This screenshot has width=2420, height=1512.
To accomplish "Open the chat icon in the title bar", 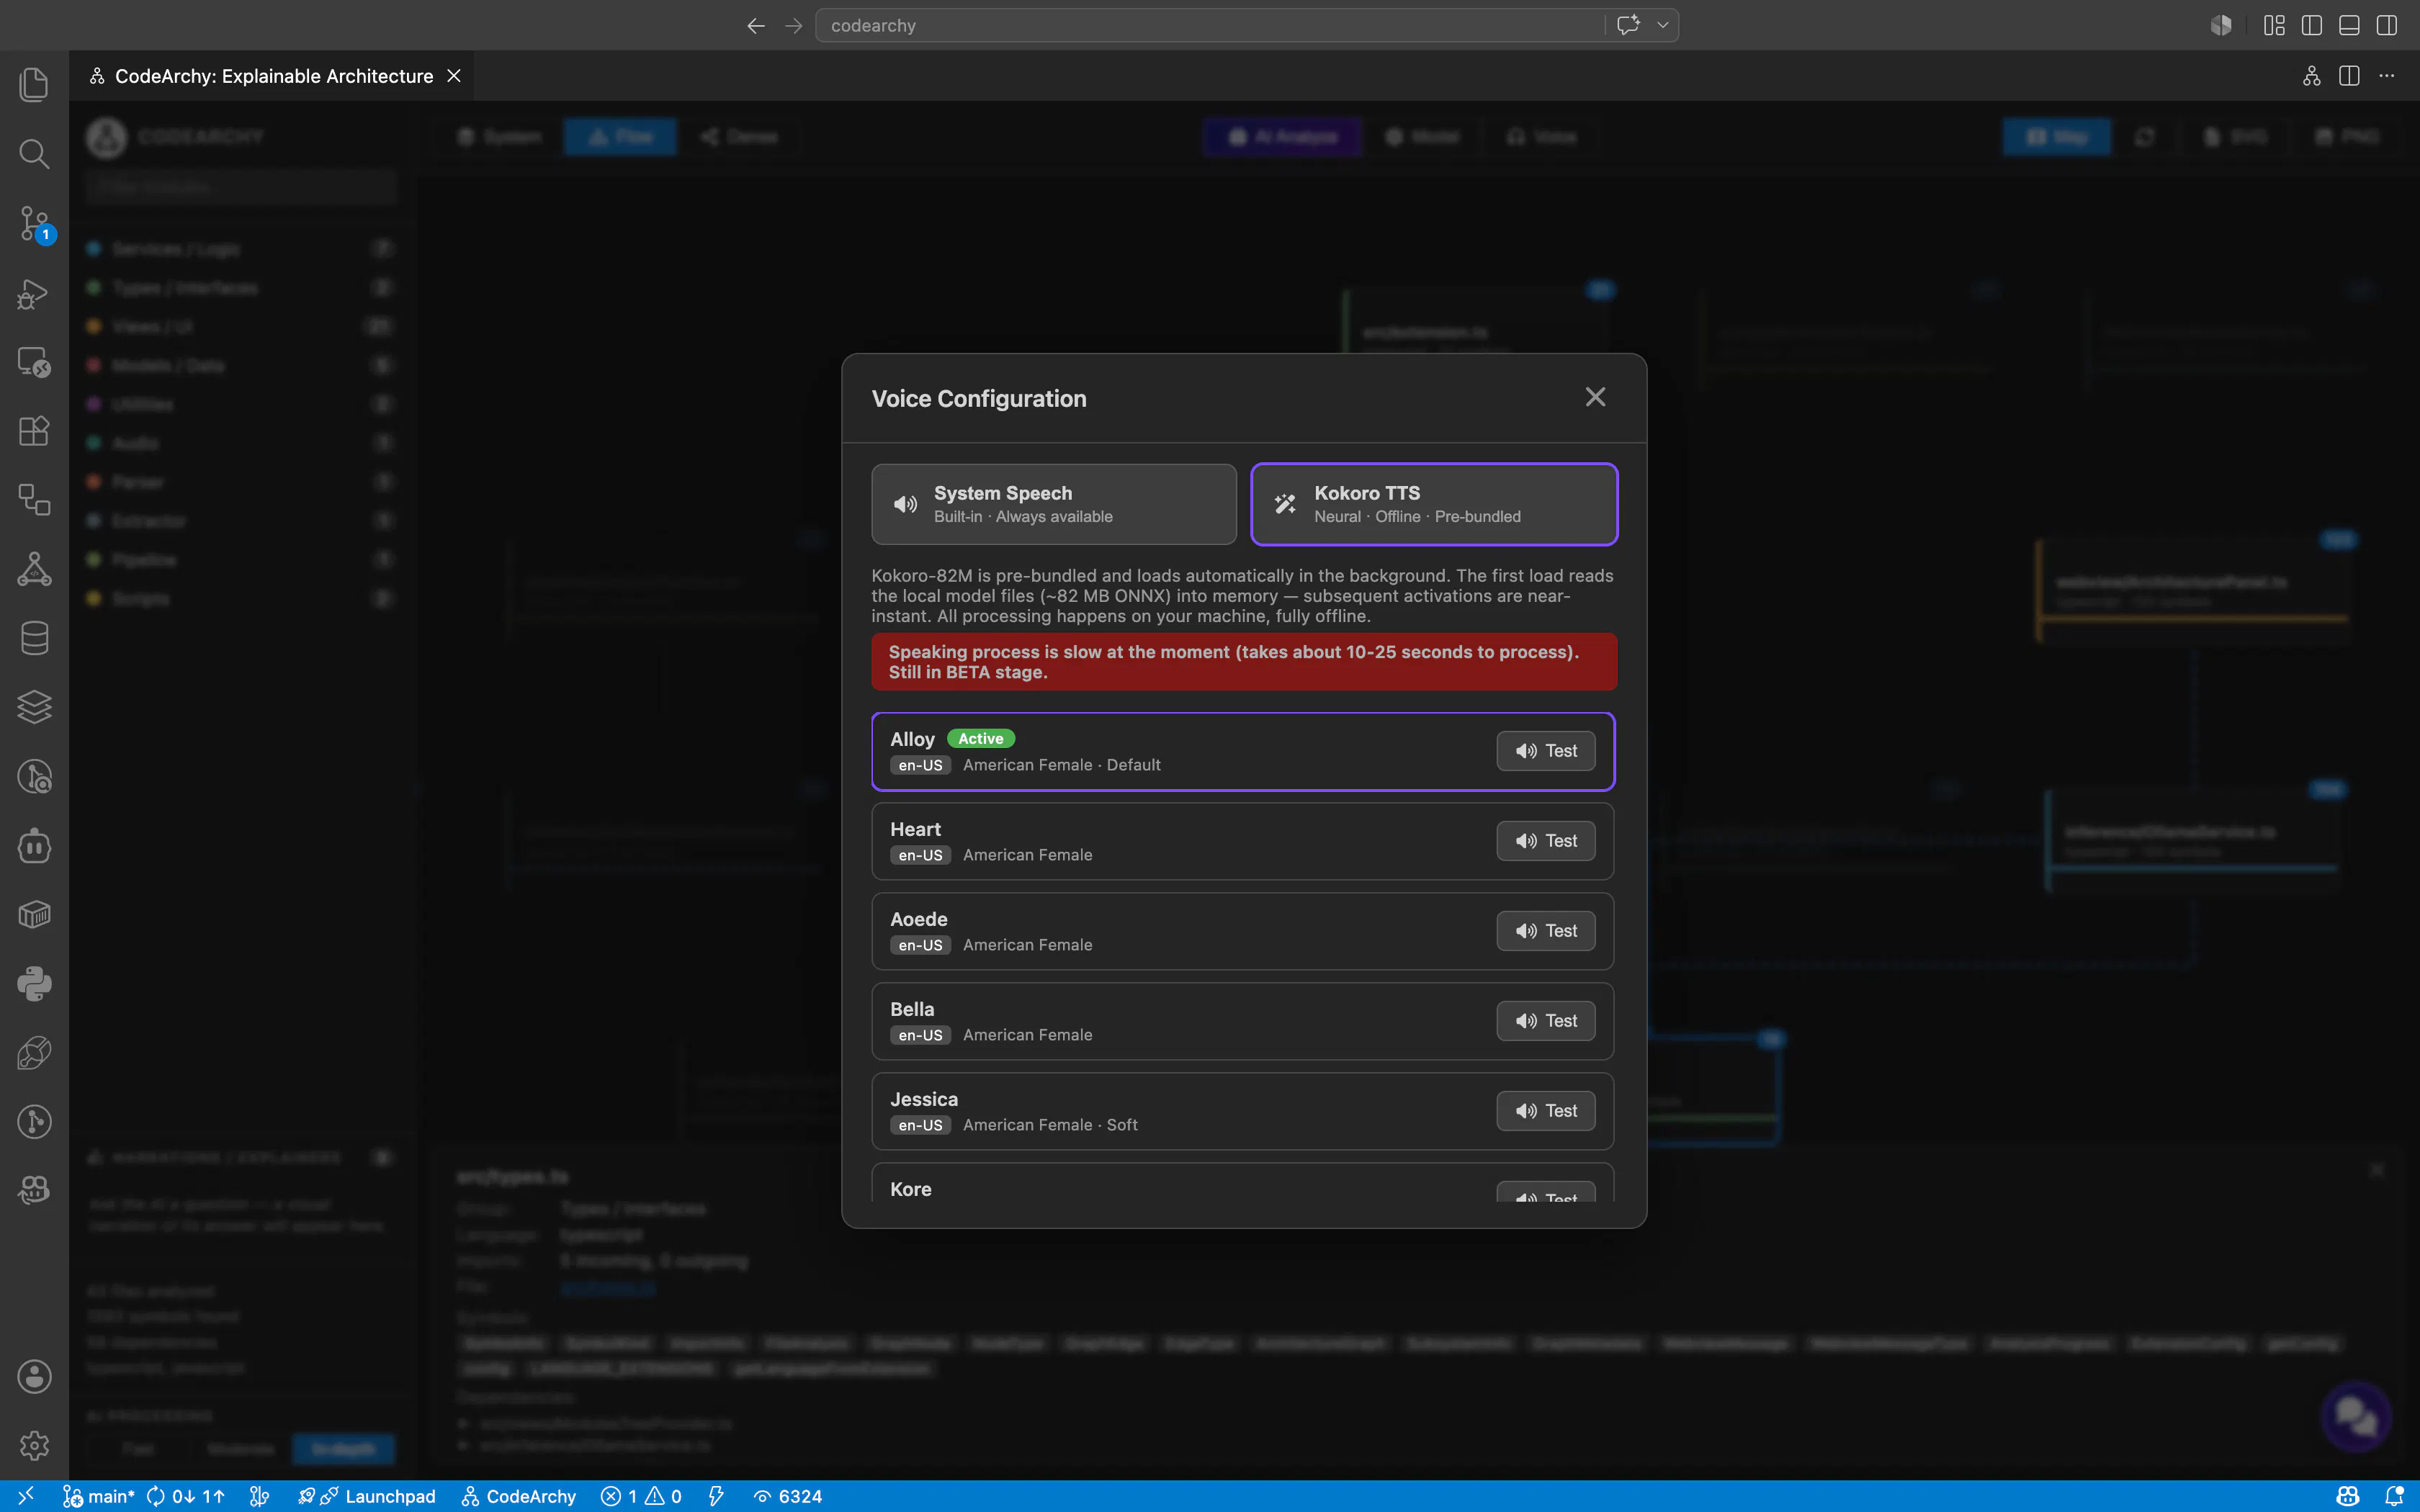I will (1628, 25).
